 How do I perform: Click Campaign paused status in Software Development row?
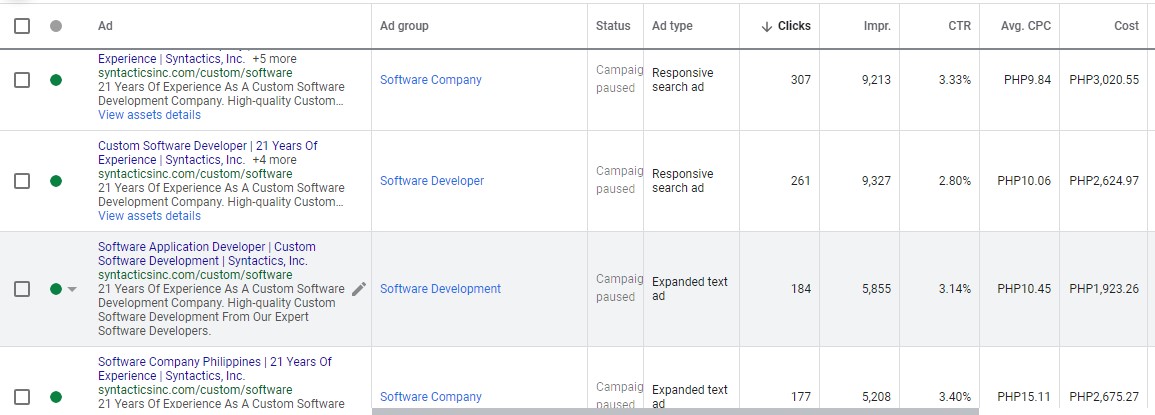(619, 288)
